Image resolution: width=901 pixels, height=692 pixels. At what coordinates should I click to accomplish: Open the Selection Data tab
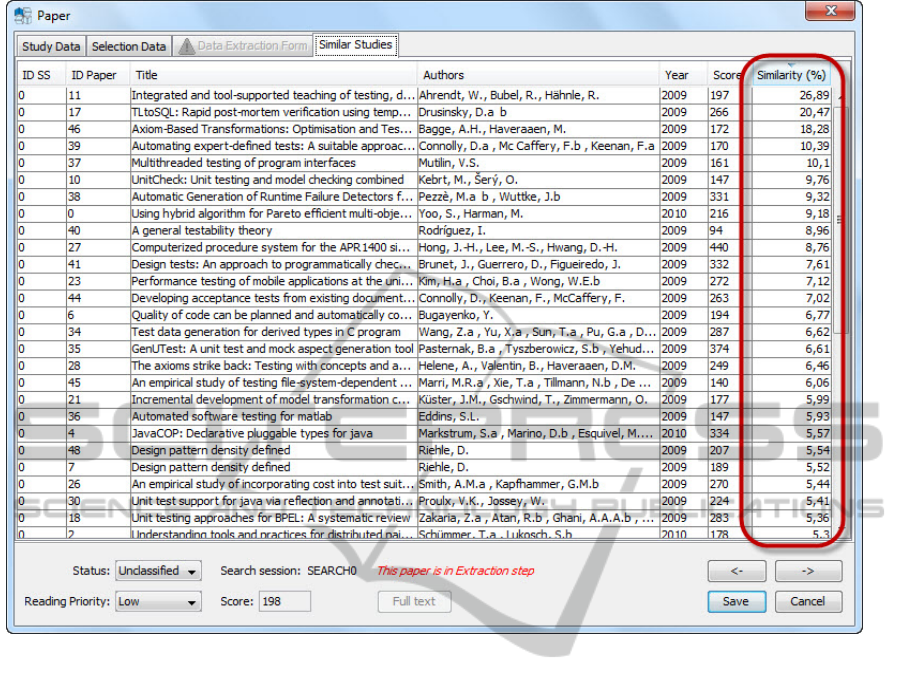coord(129,46)
